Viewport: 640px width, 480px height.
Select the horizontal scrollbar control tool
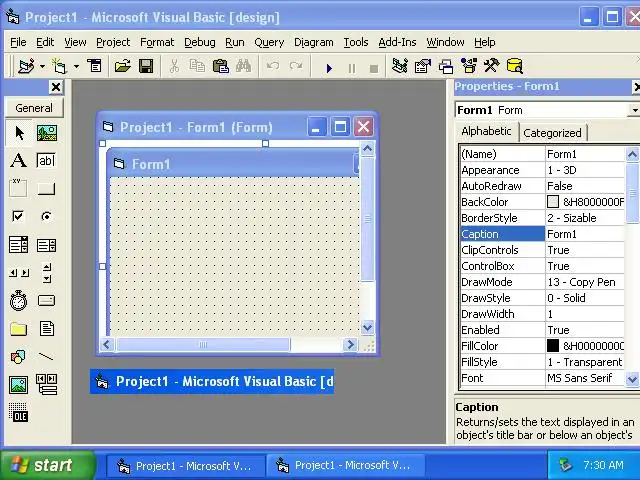[19, 273]
